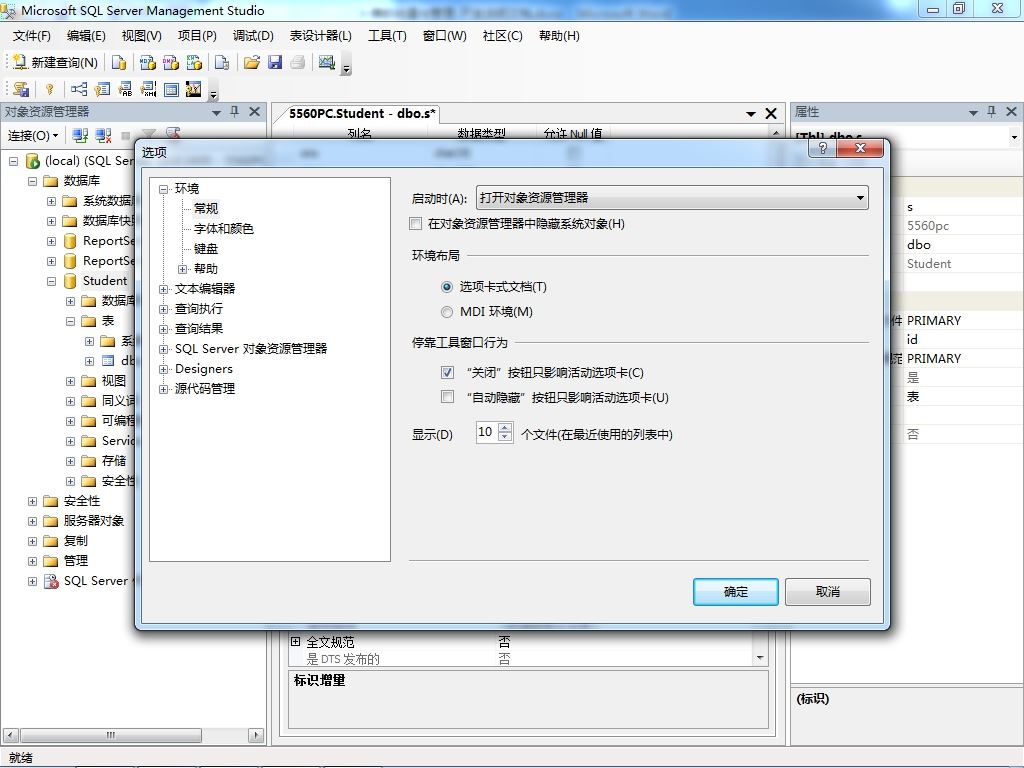Image resolution: width=1024 pixels, height=768 pixels.
Task: Click the Set Primary Key icon
Action: pyautogui.click(x=50, y=89)
